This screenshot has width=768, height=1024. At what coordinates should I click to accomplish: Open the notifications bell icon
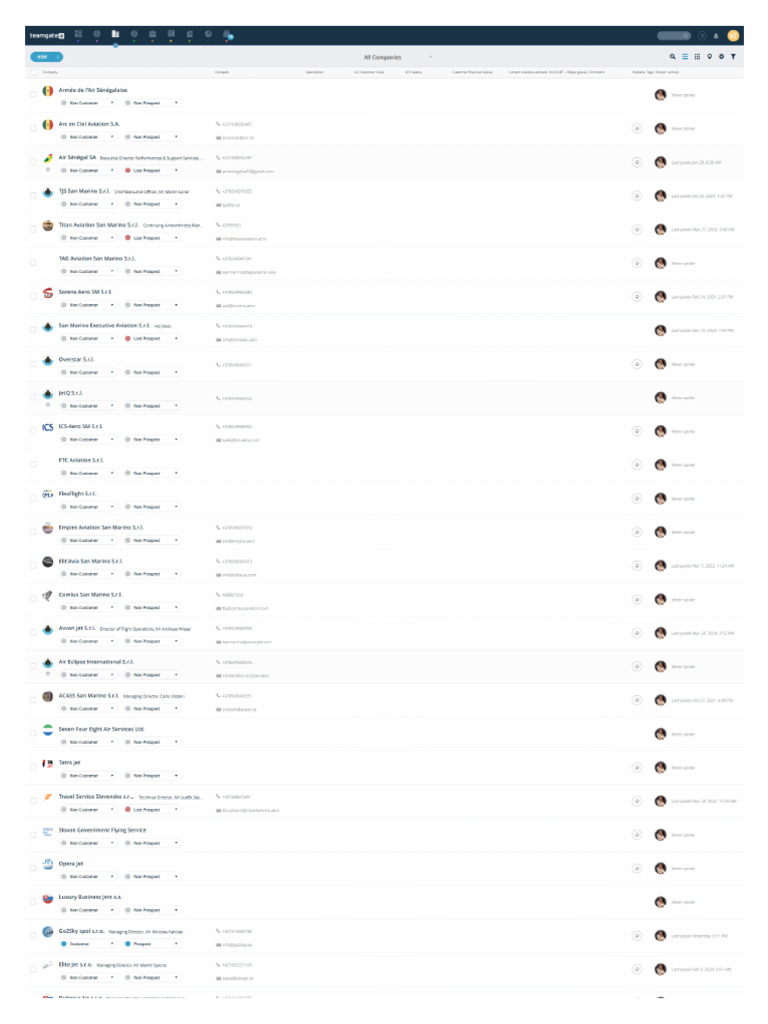click(716, 36)
